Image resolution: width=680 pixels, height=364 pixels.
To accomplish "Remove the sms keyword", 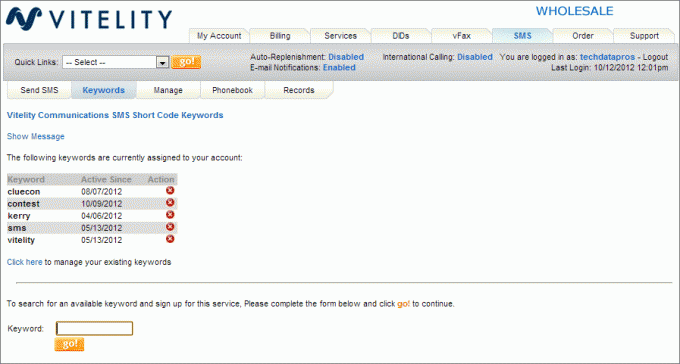I will (170, 227).
